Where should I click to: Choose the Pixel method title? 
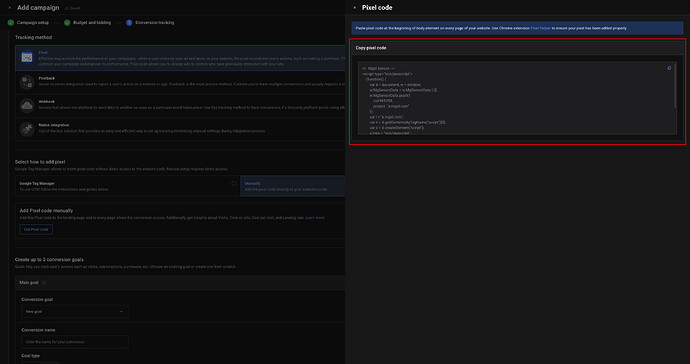43,52
